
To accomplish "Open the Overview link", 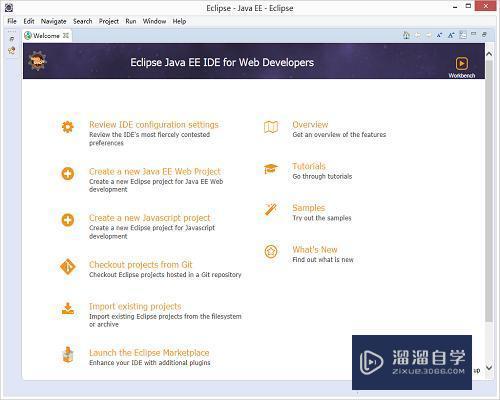I will tap(310, 124).
